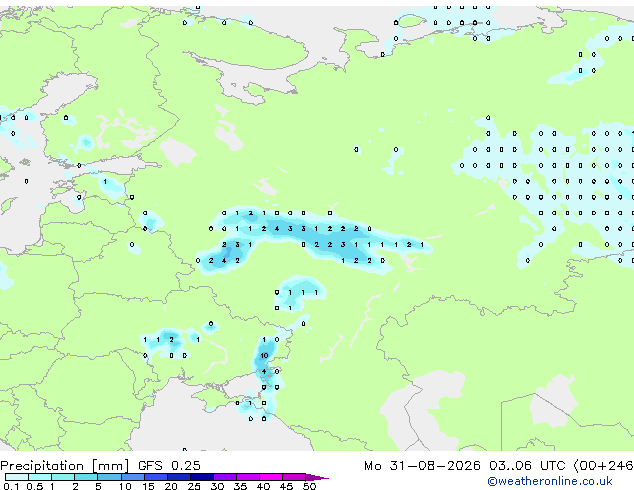Click the 0.1–0.5 mm legend swatch
634x490 pixels.
click(x=17, y=477)
